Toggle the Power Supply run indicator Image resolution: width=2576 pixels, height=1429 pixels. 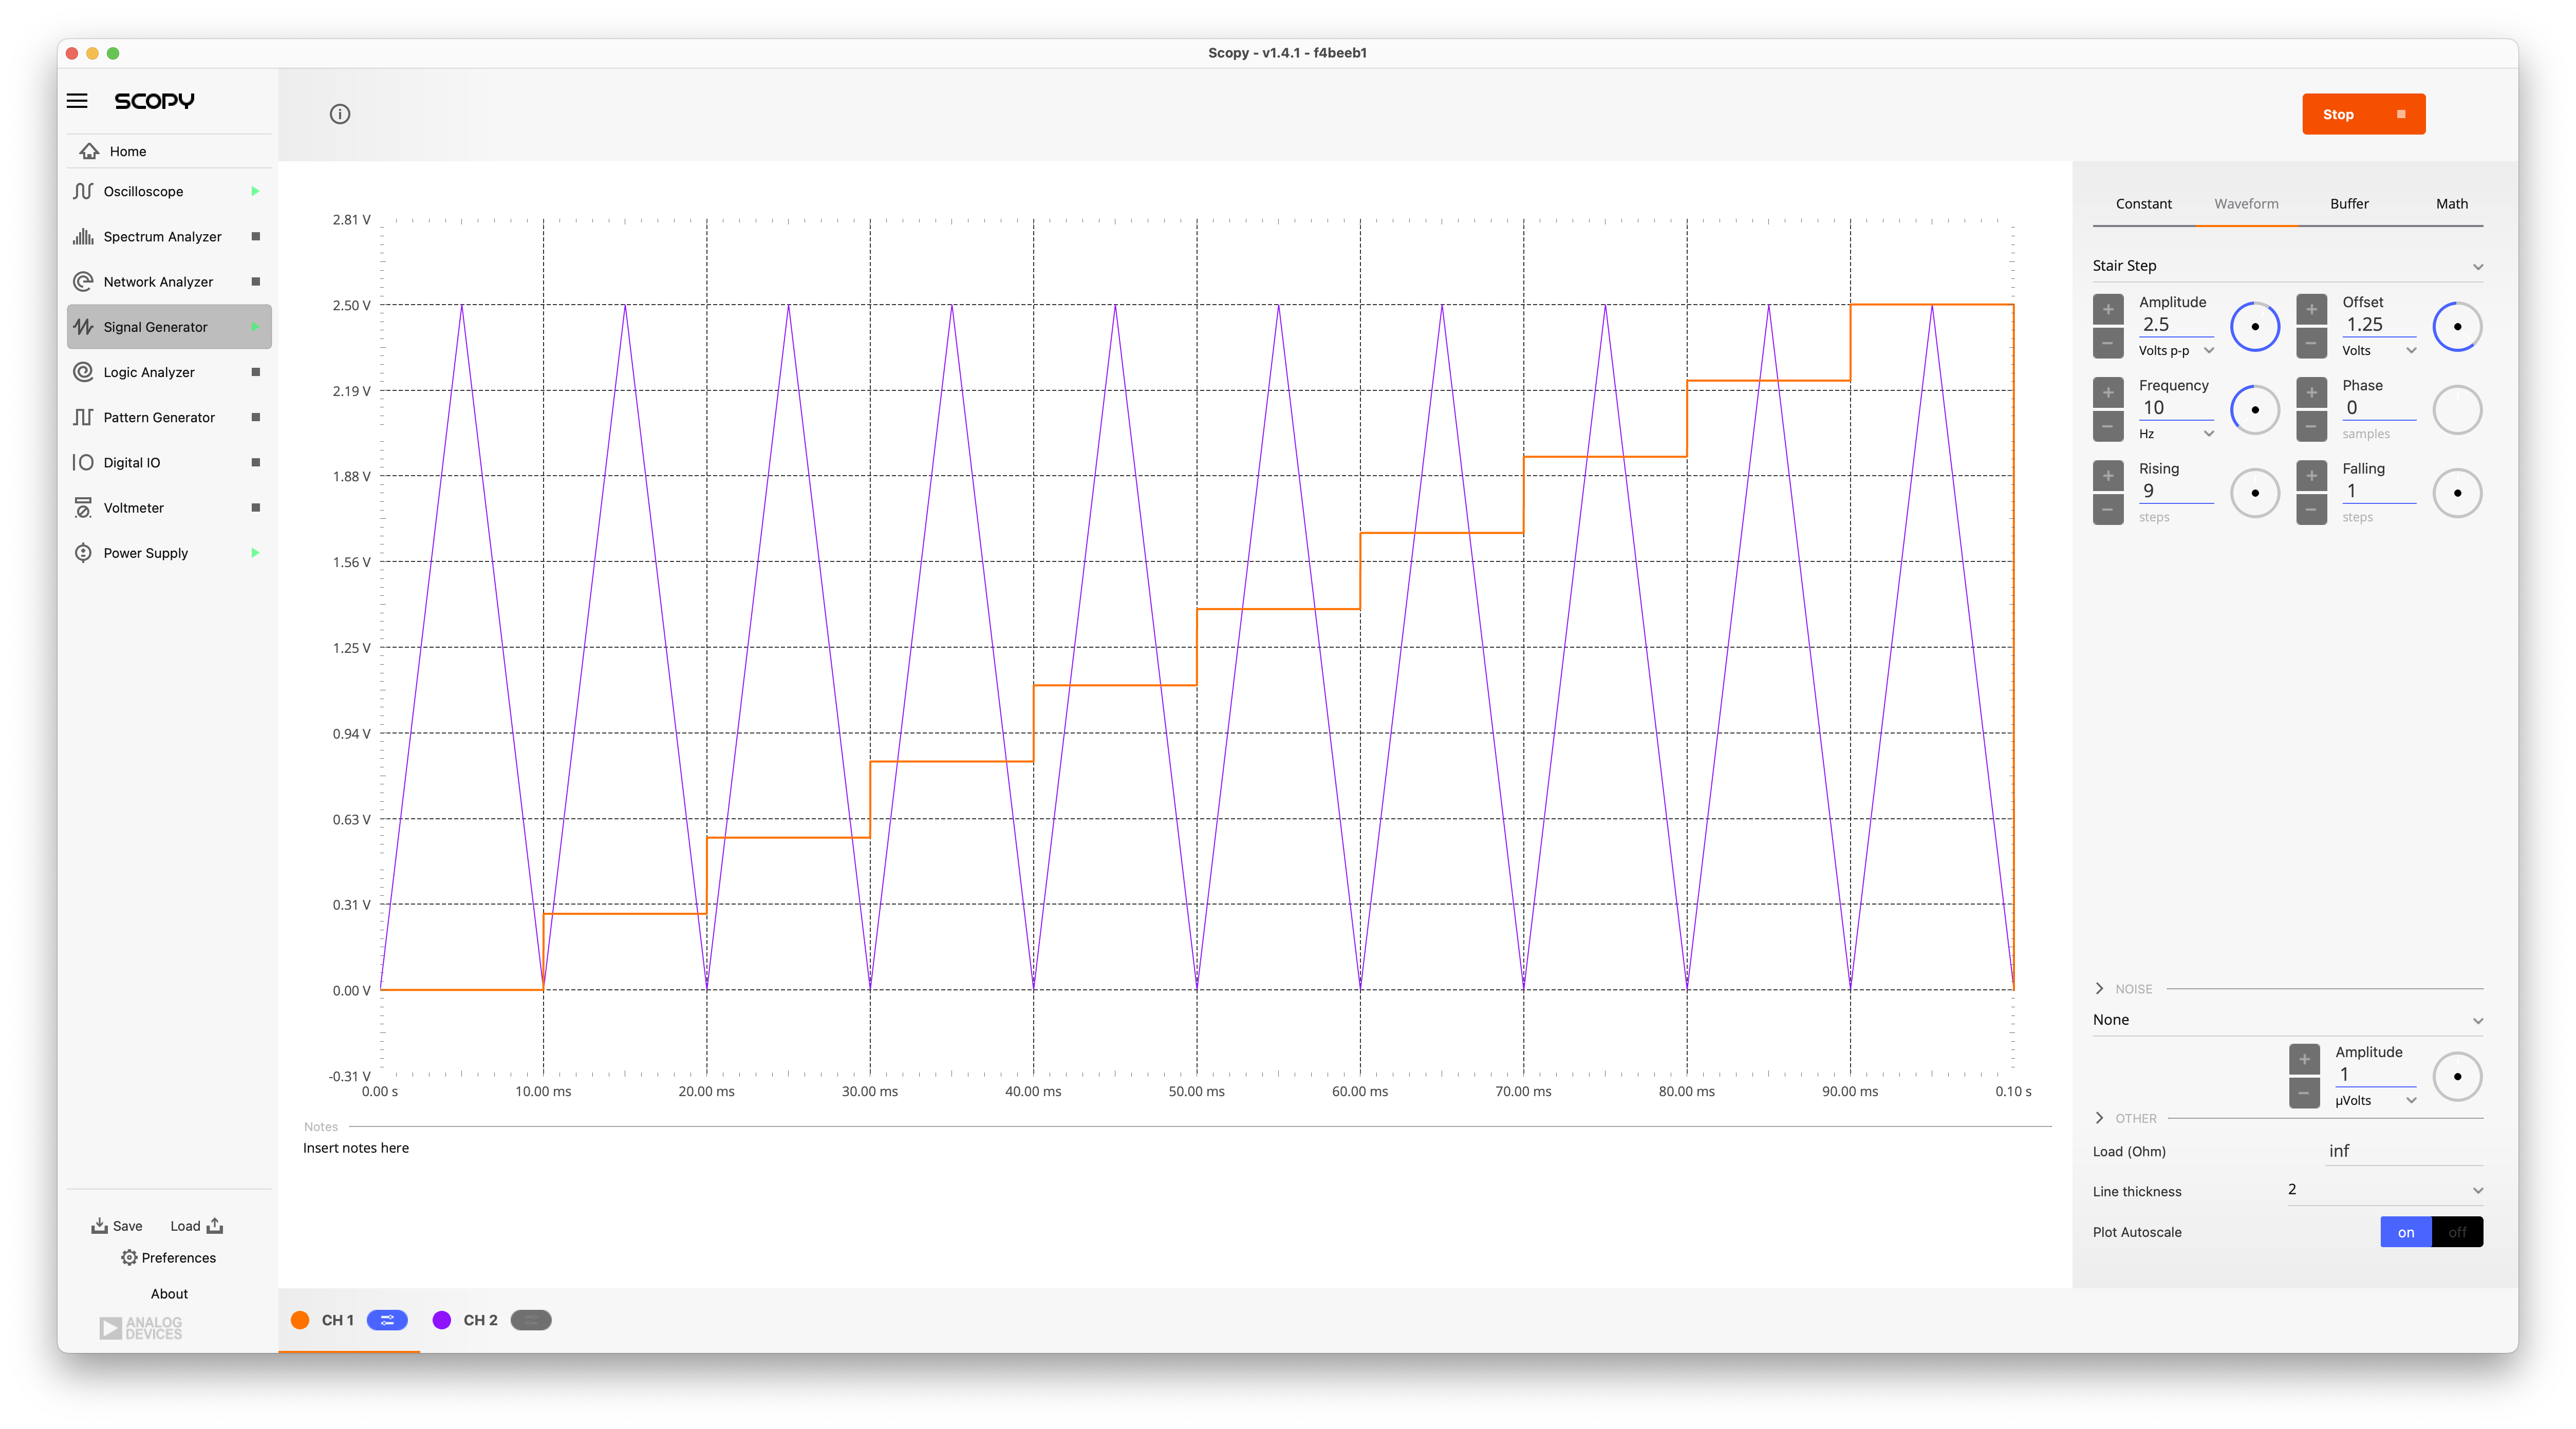[x=255, y=552]
